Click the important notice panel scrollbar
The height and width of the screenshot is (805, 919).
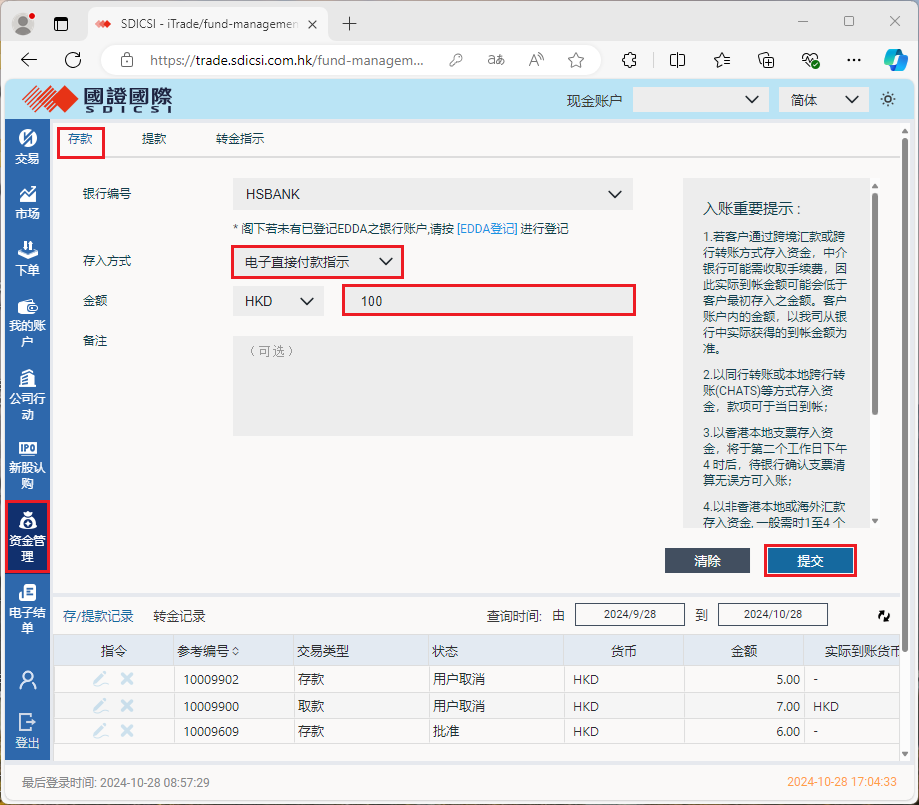tap(876, 300)
